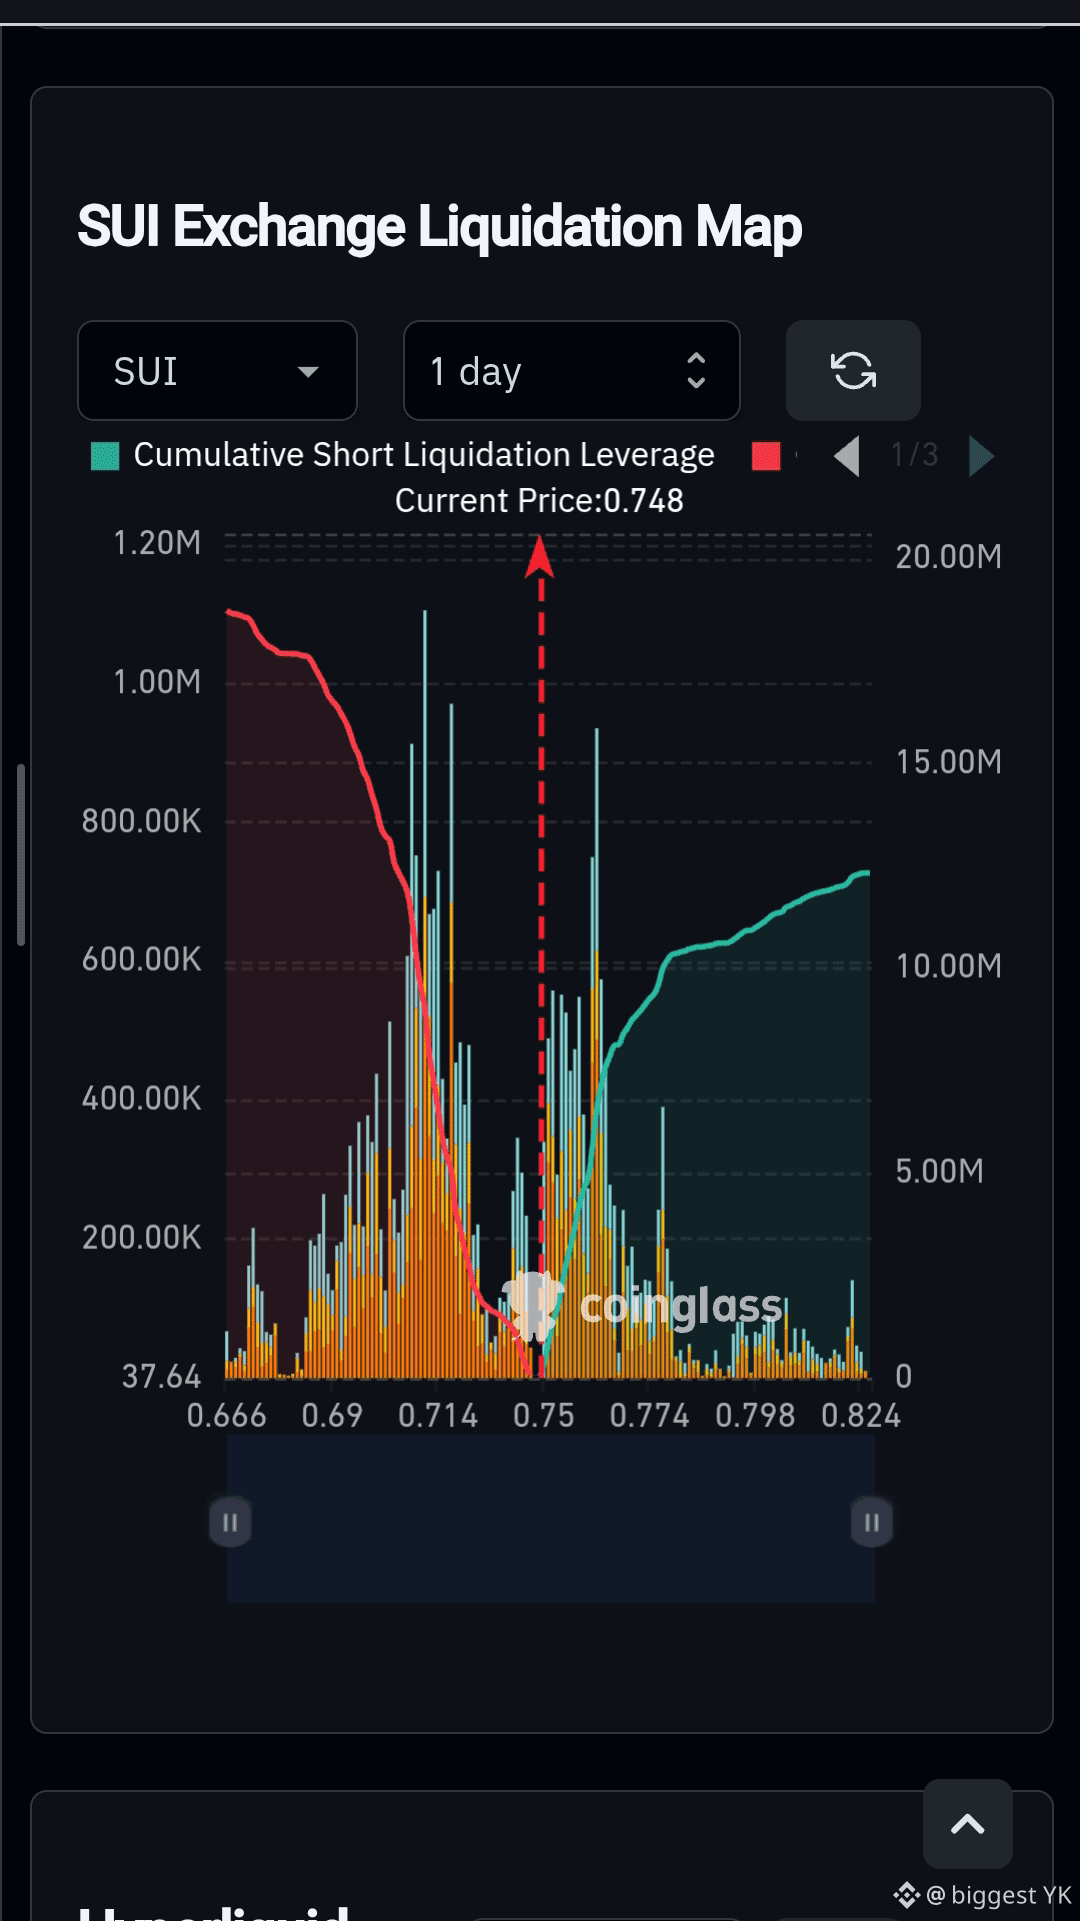Click the chart range zoom bar
1080x1921 pixels.
(551, 1519)
